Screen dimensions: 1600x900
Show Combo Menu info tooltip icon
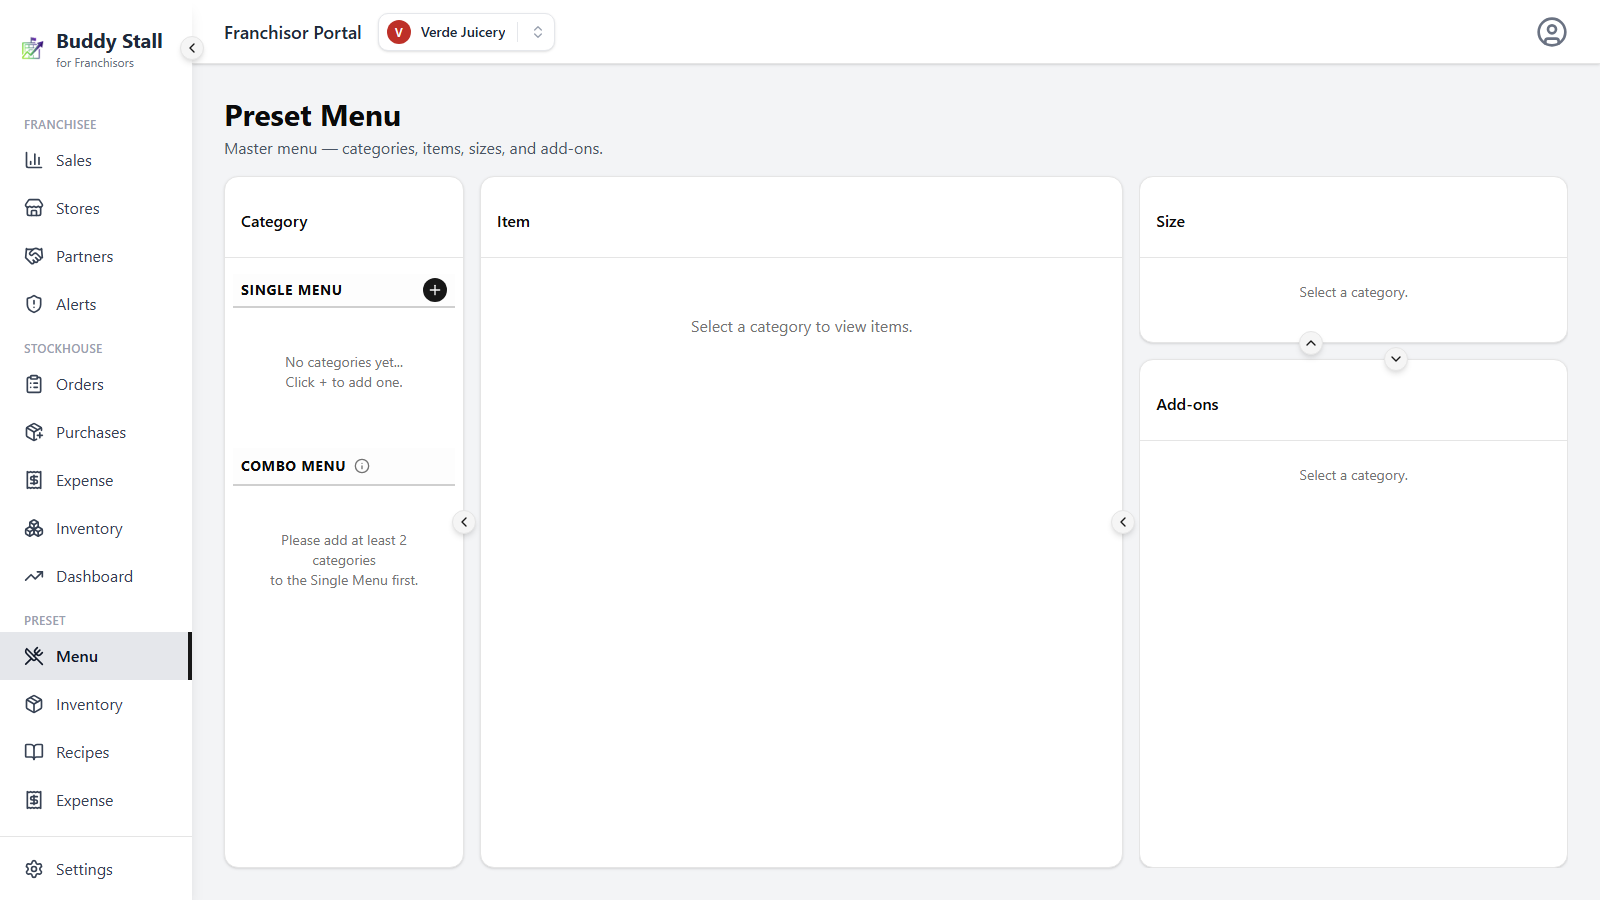[x=362, y=466]
